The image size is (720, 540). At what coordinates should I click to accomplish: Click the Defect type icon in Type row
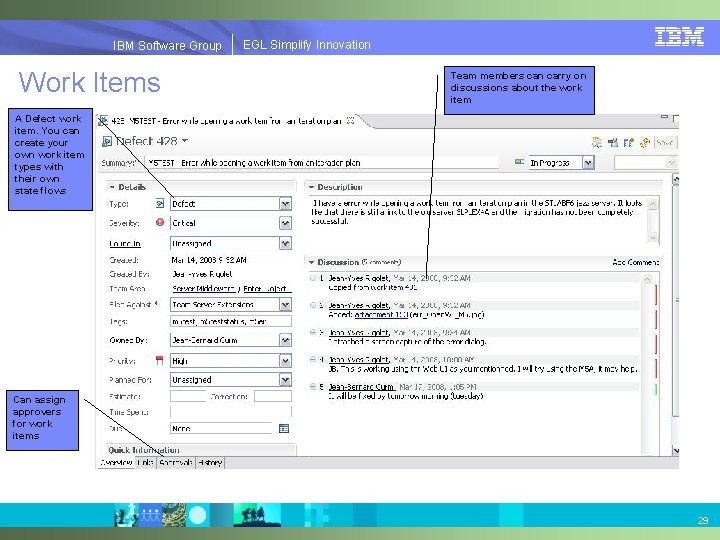[x=160, y=203]
